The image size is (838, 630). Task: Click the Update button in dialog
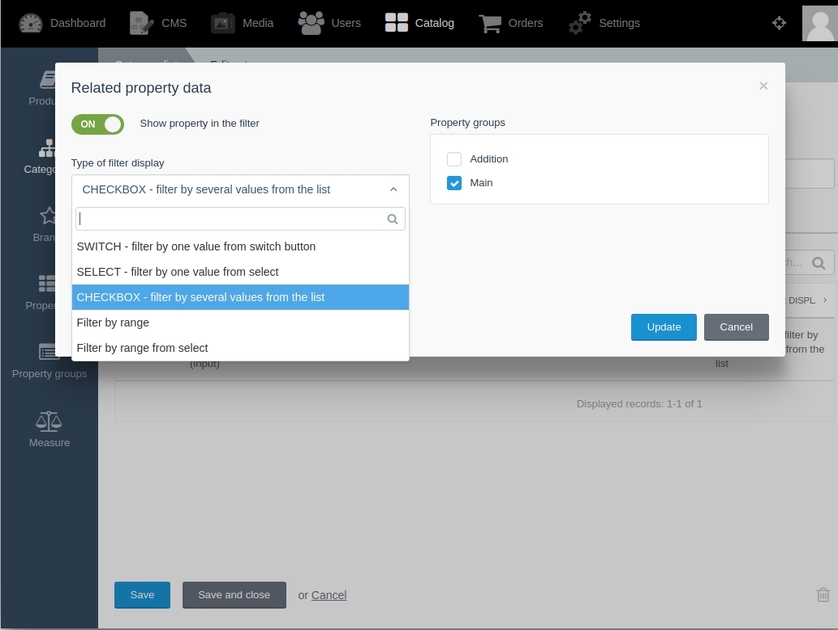point(664,327)
